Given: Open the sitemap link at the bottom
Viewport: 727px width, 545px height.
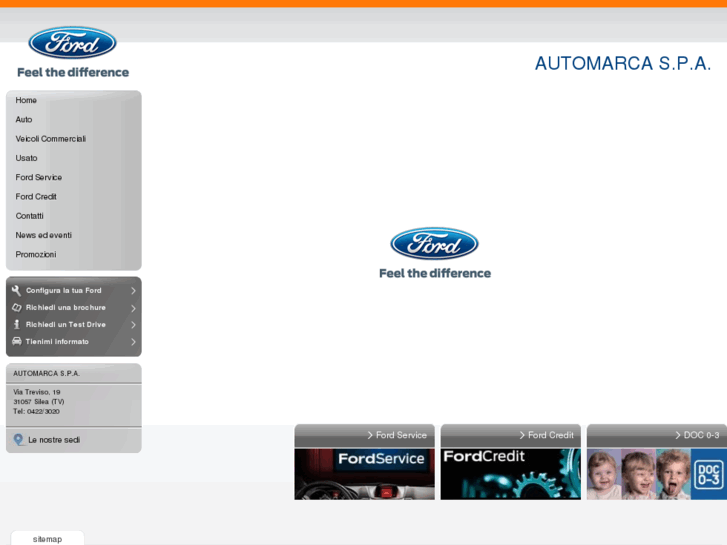Looking at the screenshot, I should pos(47,539).
